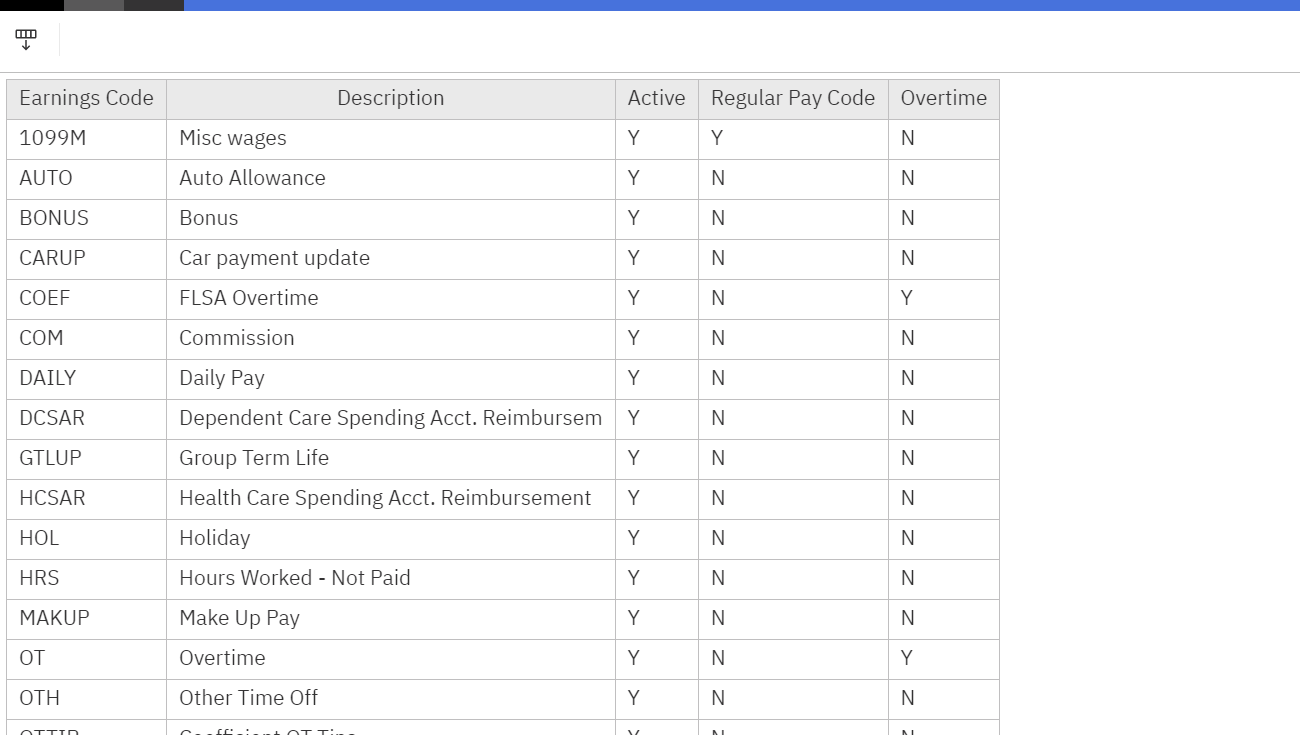1300x735 pixels.
Task: Select the GTLUP earnings code cell
Action: pyautogui.click(x=86, y=459)
